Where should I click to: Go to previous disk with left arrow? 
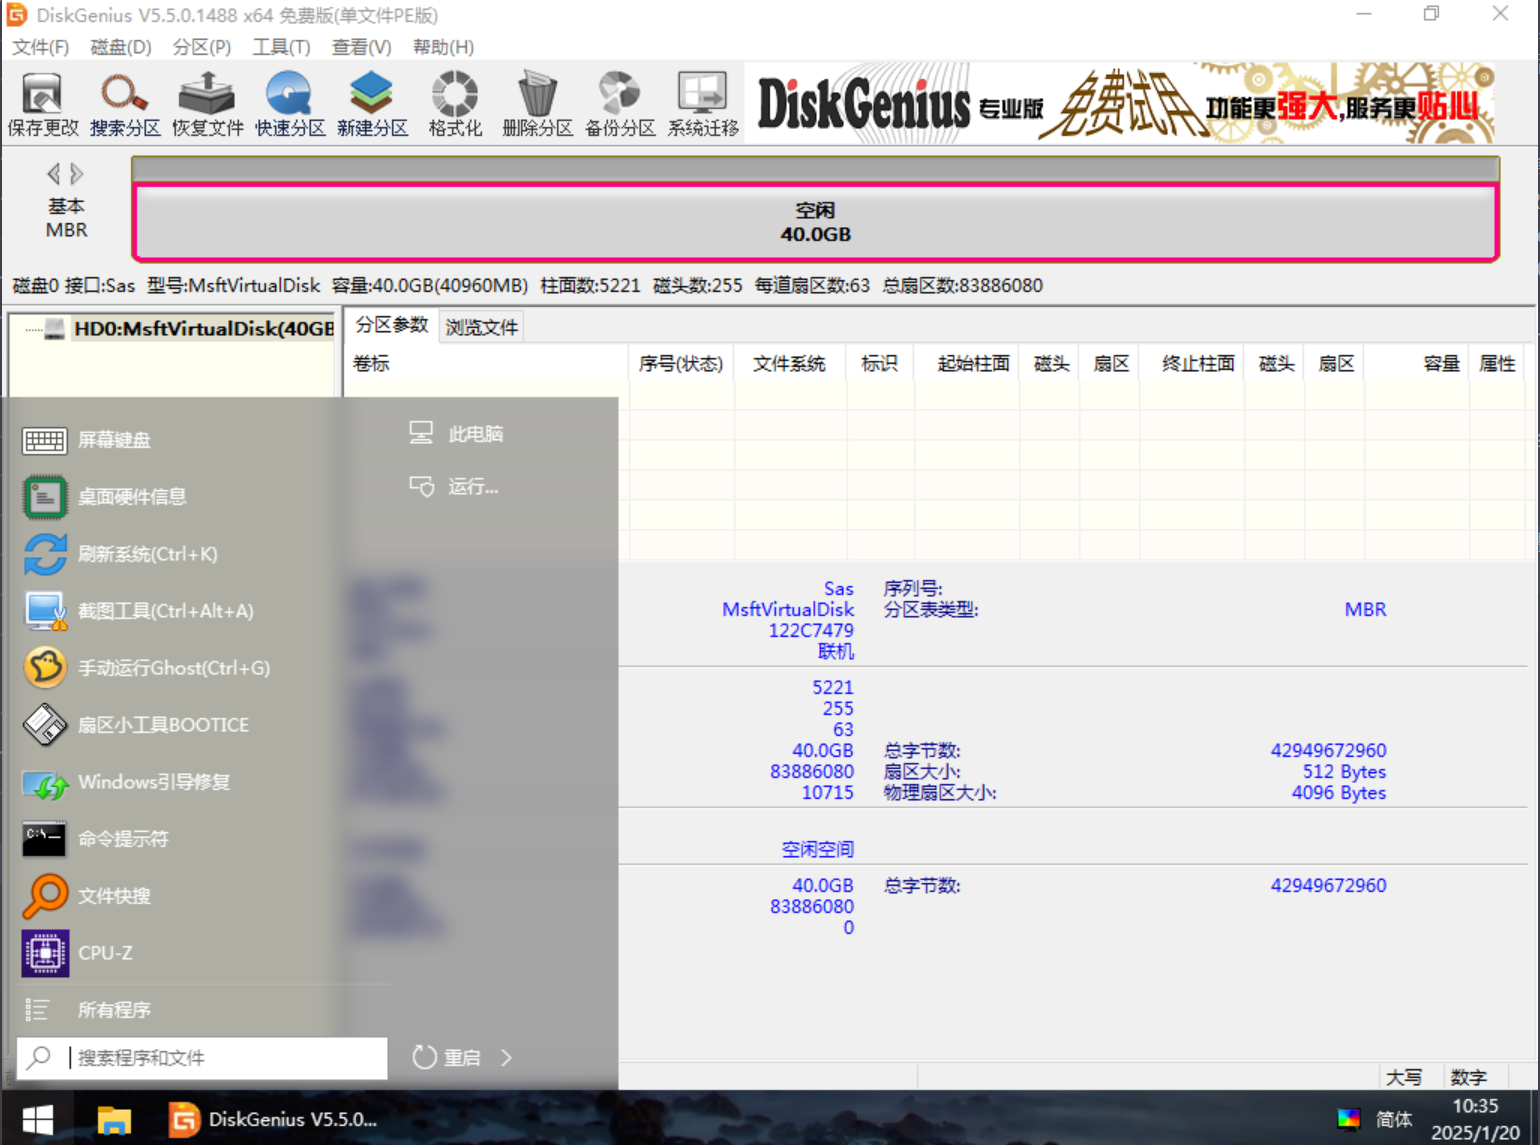(54, 174)
